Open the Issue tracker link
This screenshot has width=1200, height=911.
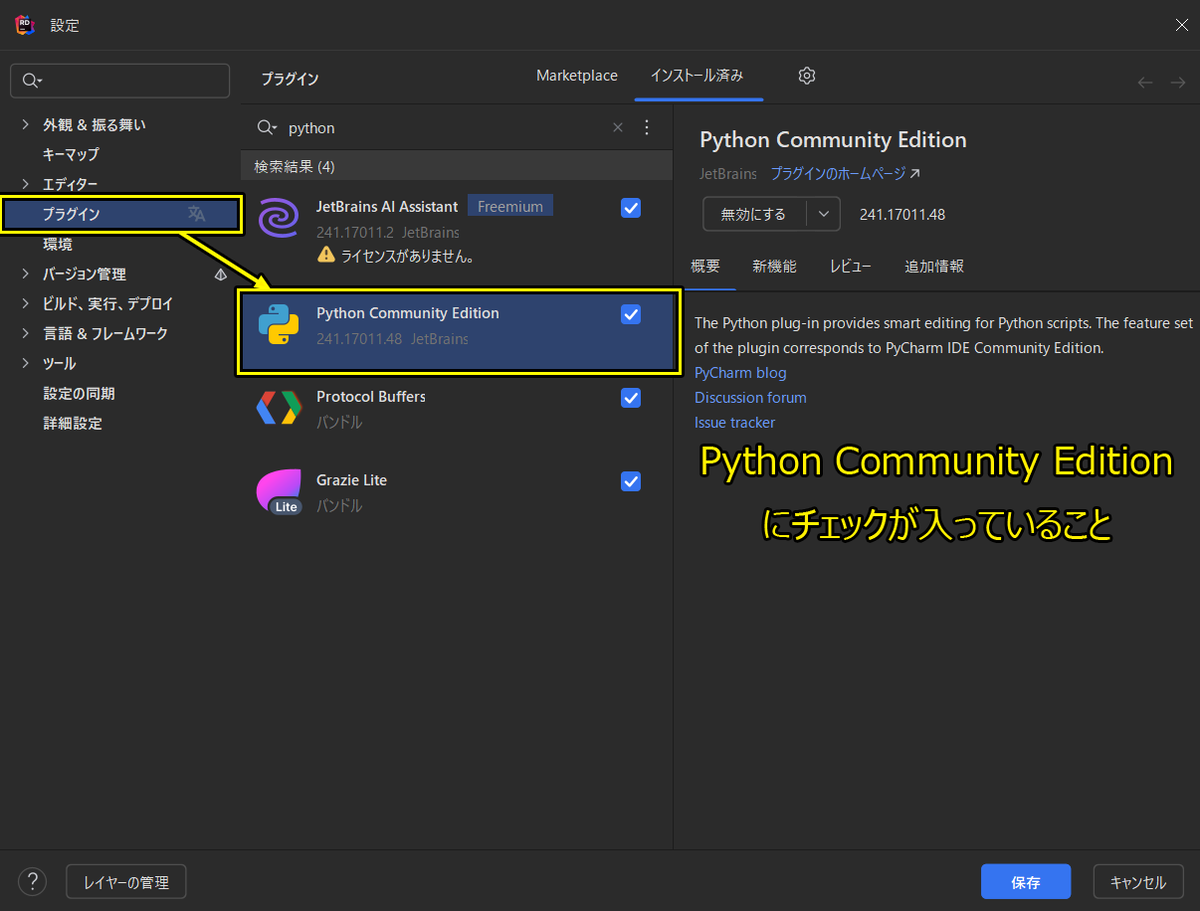[735, 423]
